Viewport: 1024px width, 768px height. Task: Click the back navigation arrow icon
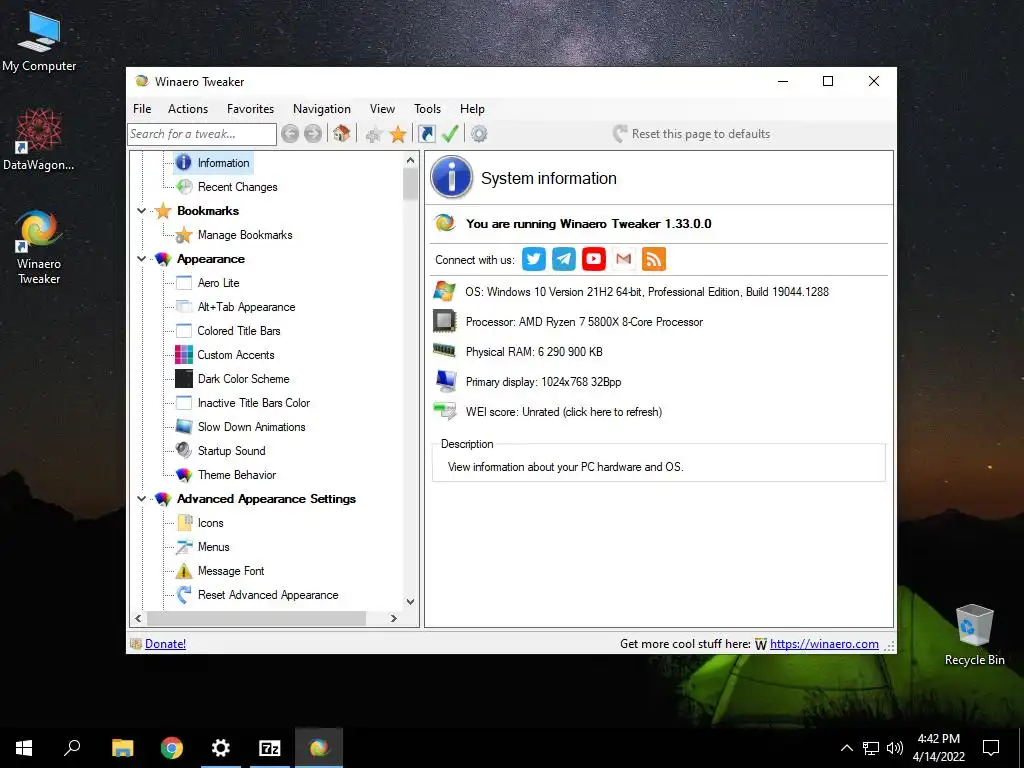coord(290,134)
